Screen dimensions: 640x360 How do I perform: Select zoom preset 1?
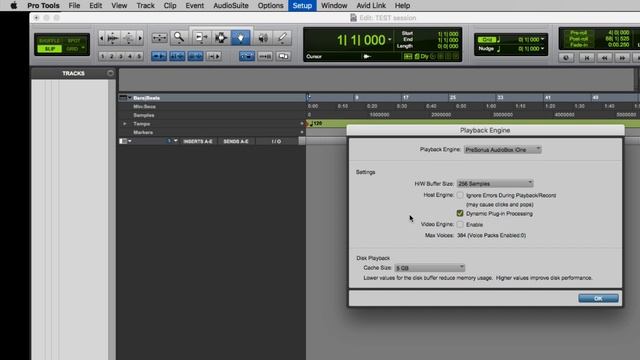click(x=103, y=56)
